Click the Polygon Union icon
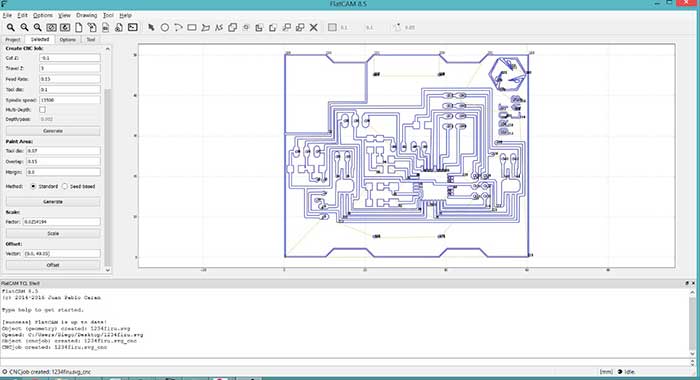The height and width of the screenshot is (380, 700). pos(232,27)
